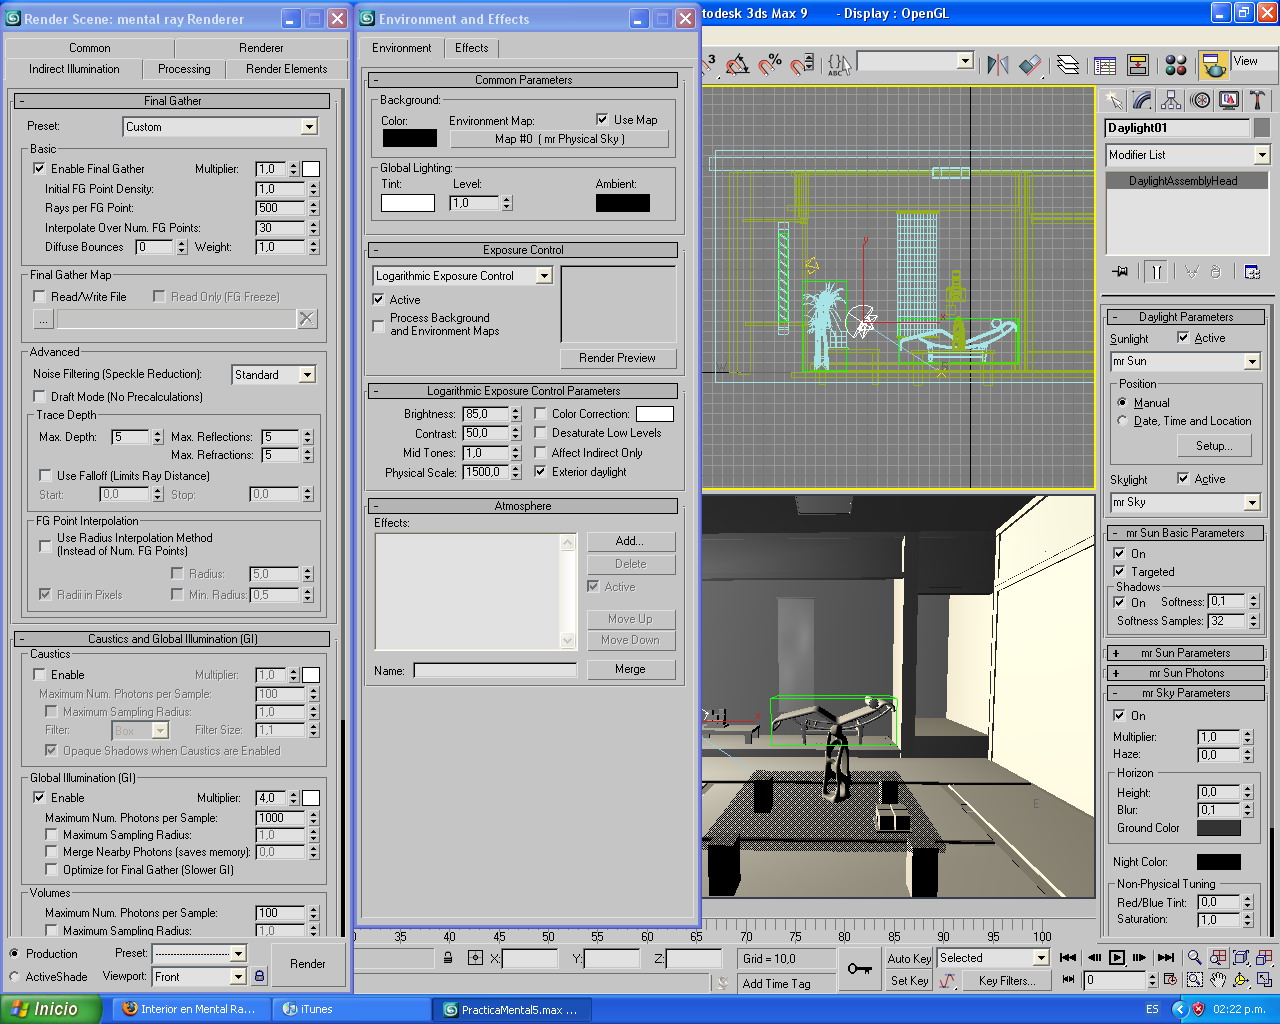
Task: Enable Caustics checkbox
Action: click(x=39, y=675)
